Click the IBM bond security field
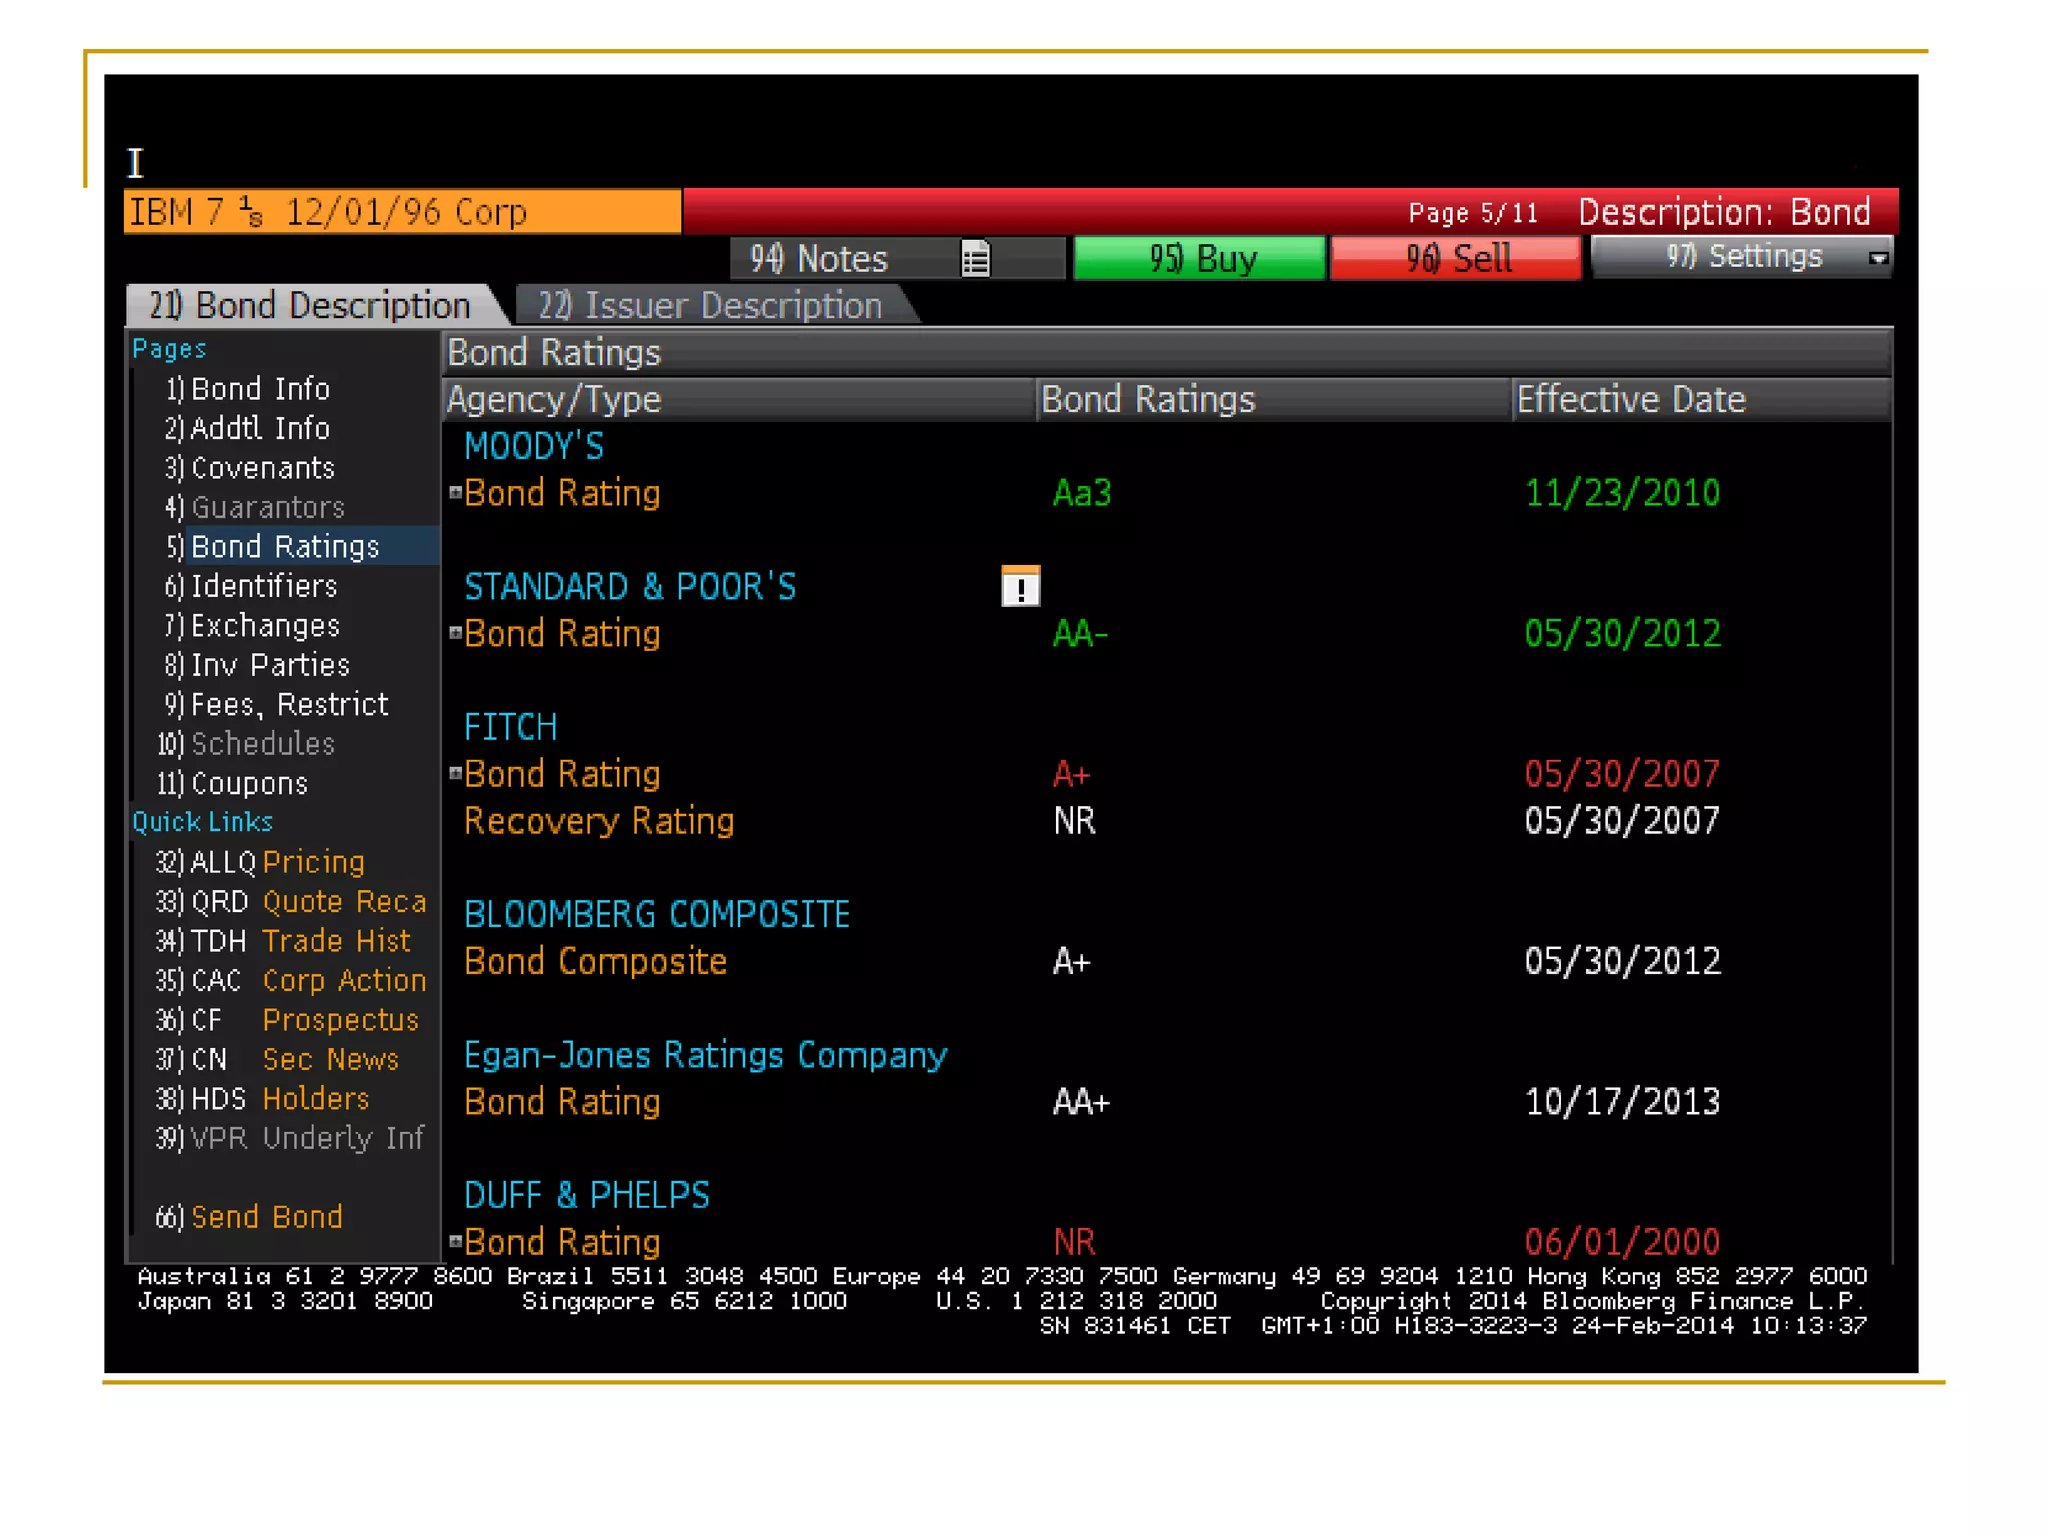 [x=402, y=212]
